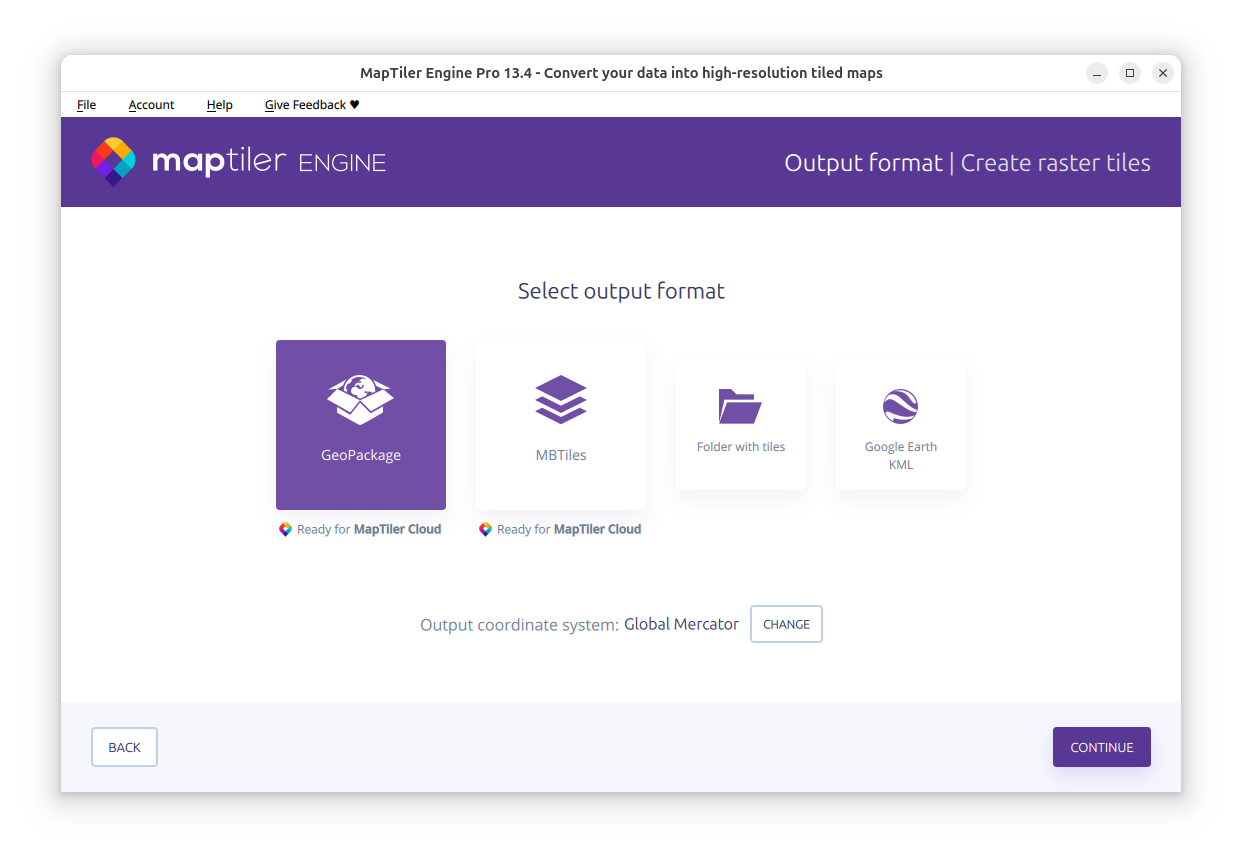Image resolution: width=1242 pixels, height=859 pixels.
Task: Choose the Folder with tiles icon
Action: click(741, 406)
